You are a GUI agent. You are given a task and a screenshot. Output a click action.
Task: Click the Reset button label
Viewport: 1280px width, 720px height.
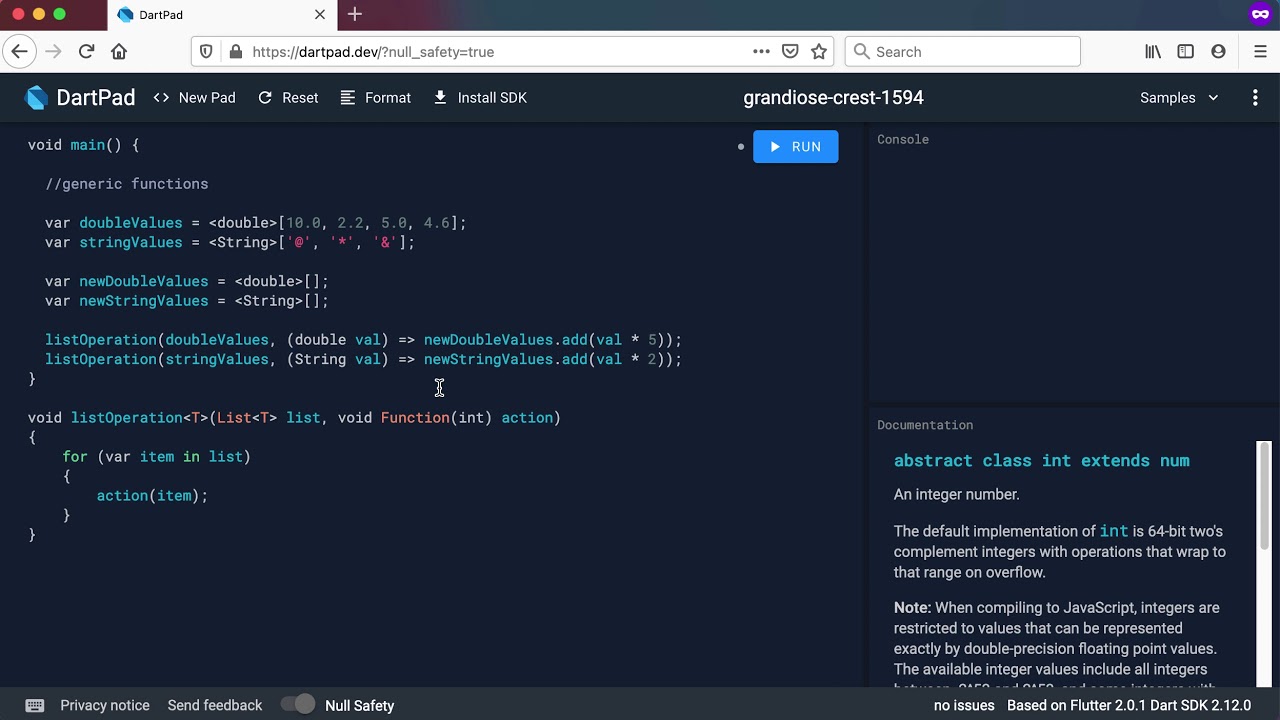[x=300, y=97]
